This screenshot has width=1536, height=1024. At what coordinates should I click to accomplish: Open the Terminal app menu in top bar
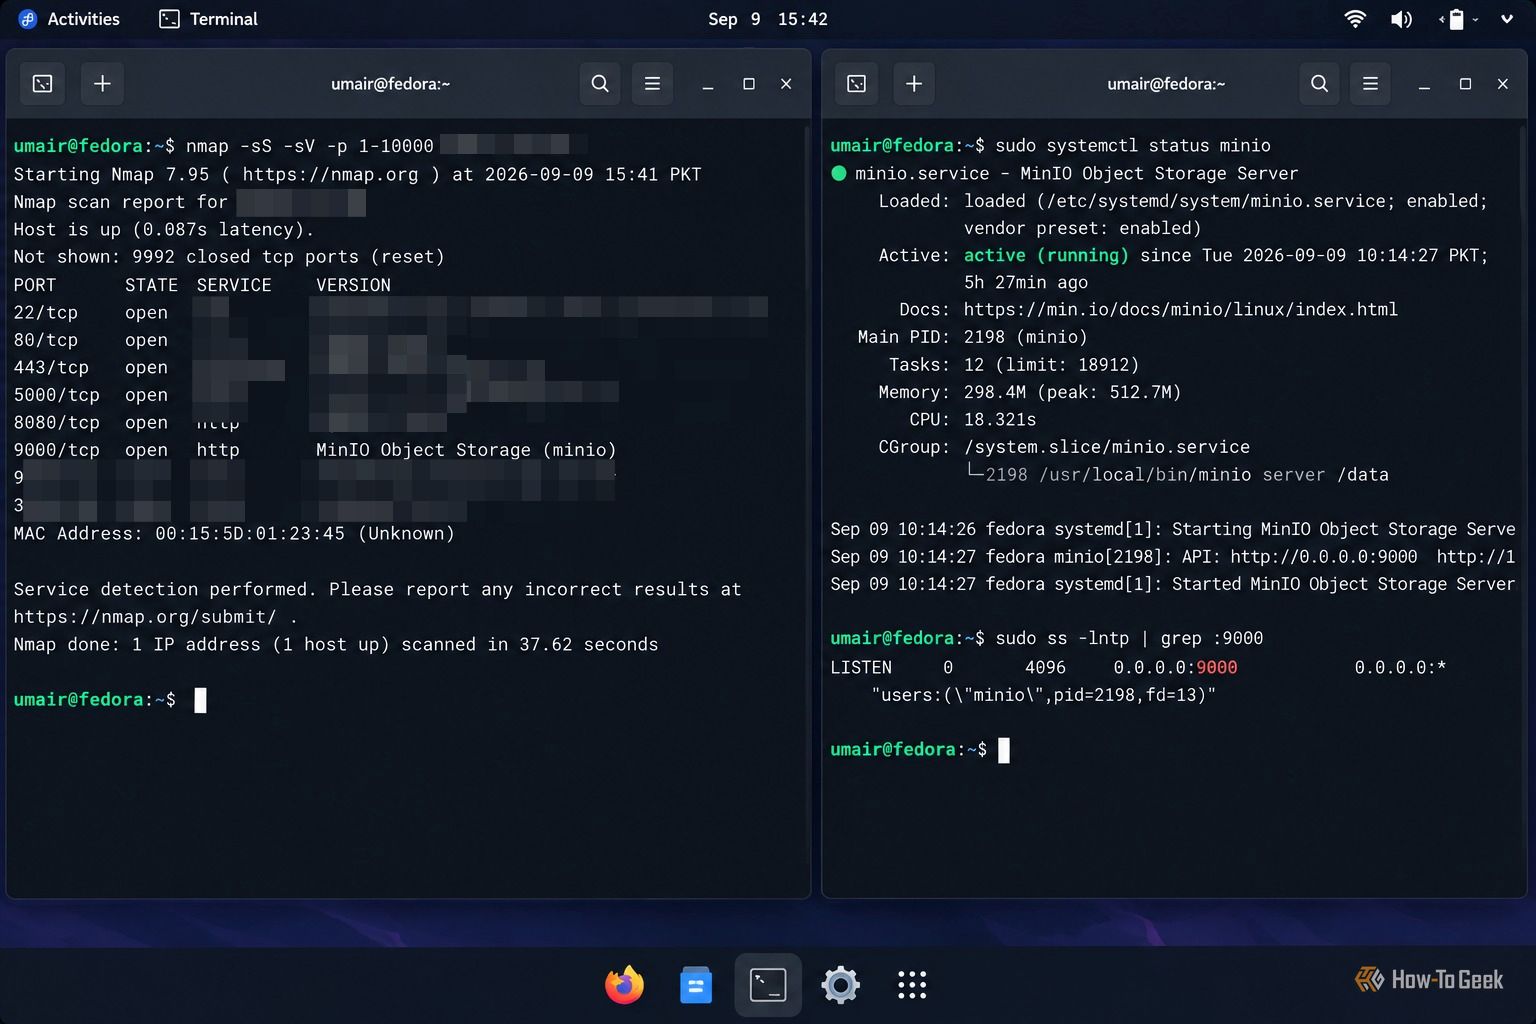pos(209,19)
